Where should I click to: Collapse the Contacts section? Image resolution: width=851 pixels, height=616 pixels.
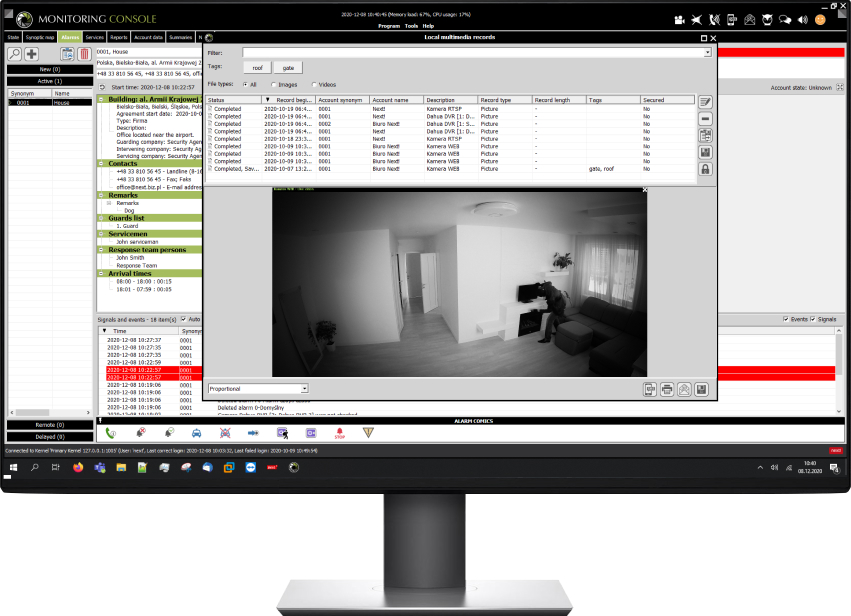(x=101, y=163)
